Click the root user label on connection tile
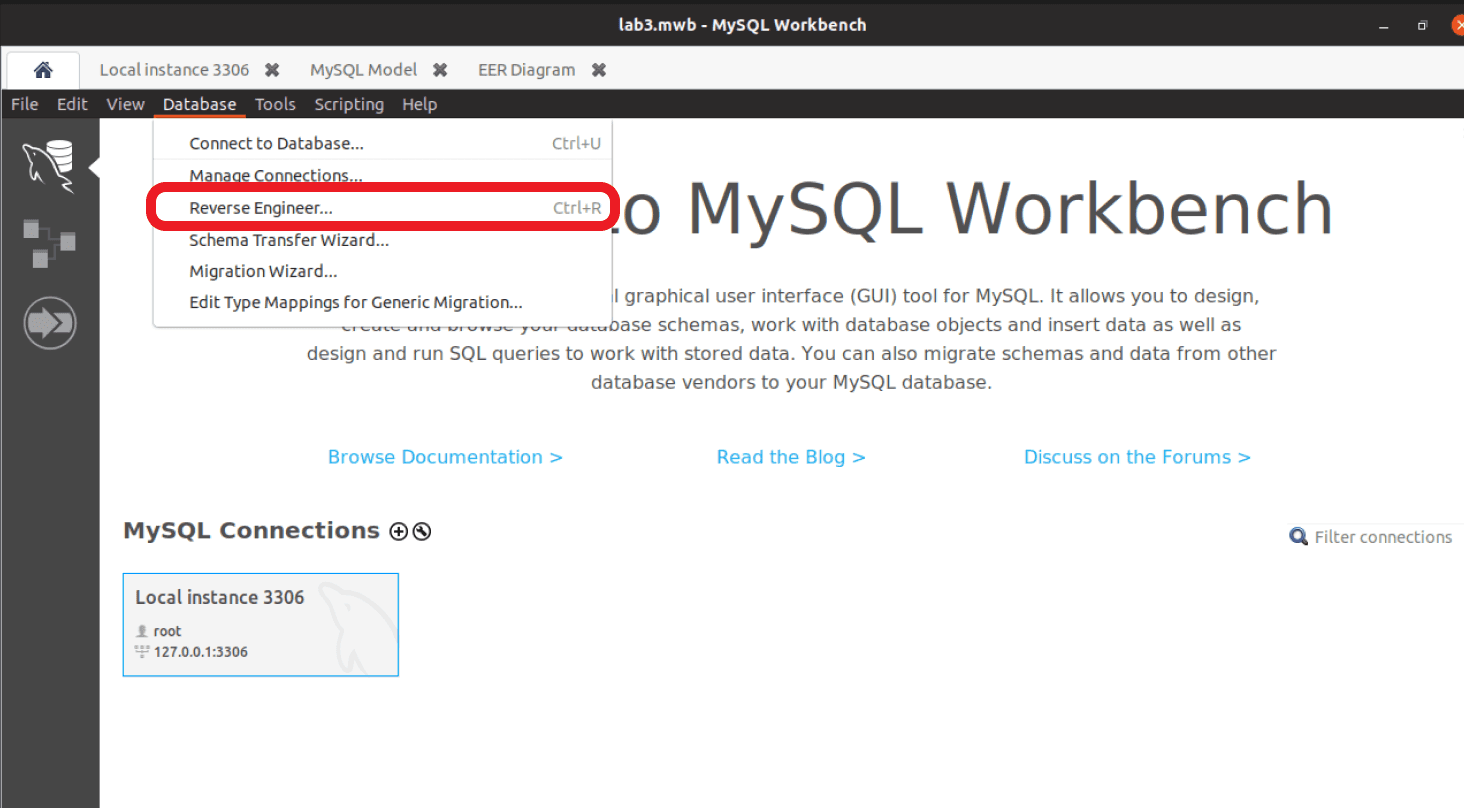The image size is (1464, 808). pos(167,631)
